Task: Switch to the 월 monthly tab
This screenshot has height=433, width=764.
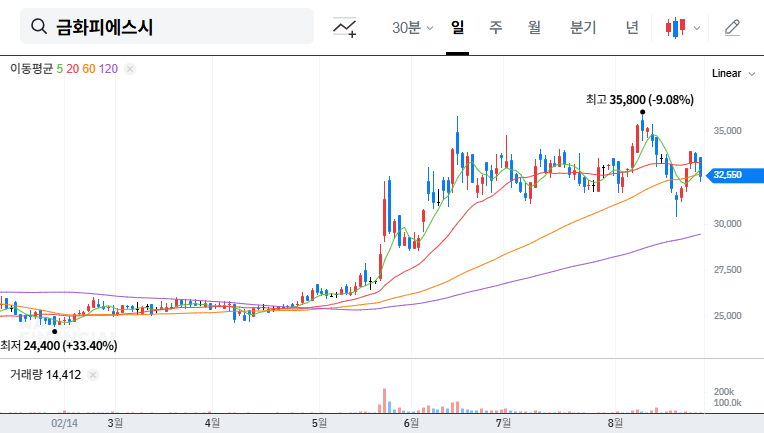Action: tap(535, 27)
